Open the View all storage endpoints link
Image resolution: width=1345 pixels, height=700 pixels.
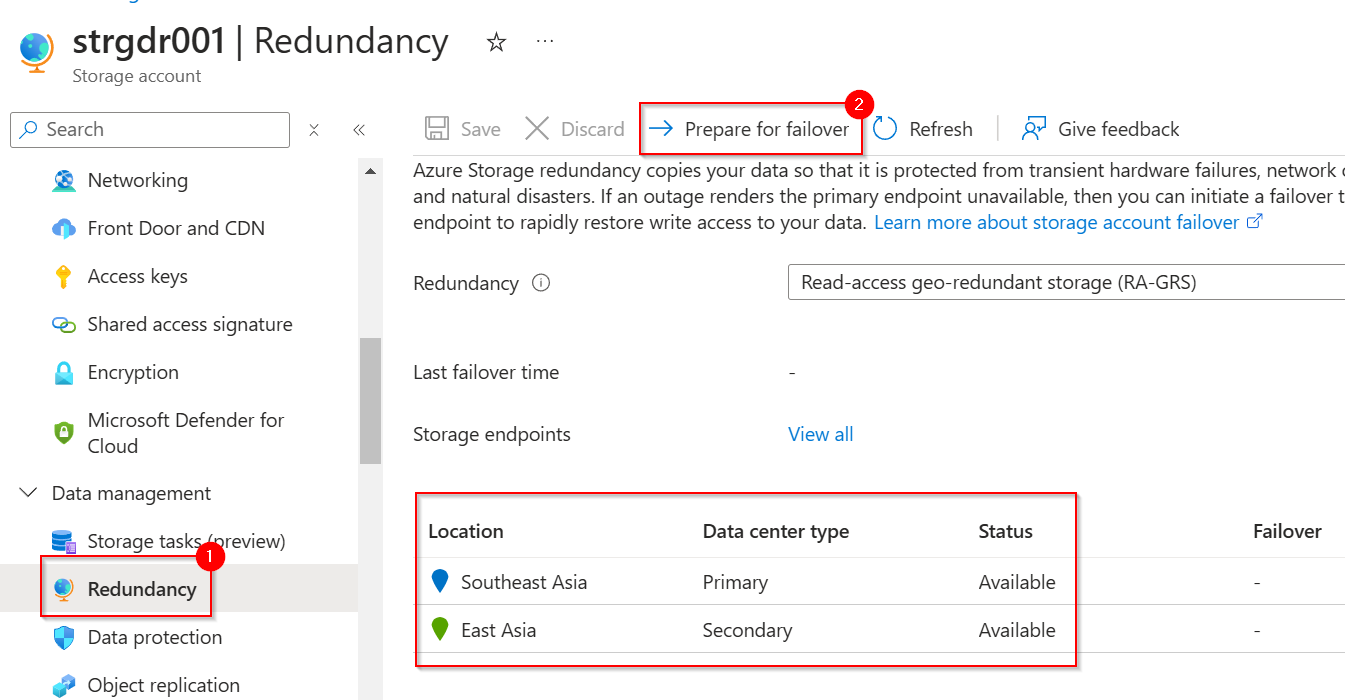(x=820, y=433)
